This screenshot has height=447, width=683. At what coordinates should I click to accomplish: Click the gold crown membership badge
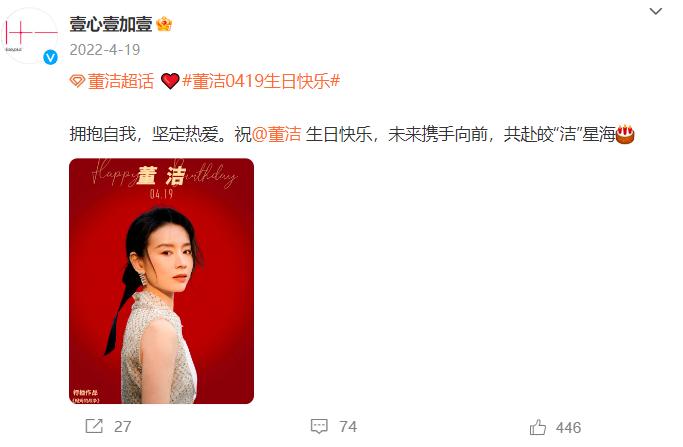(164, 24)
